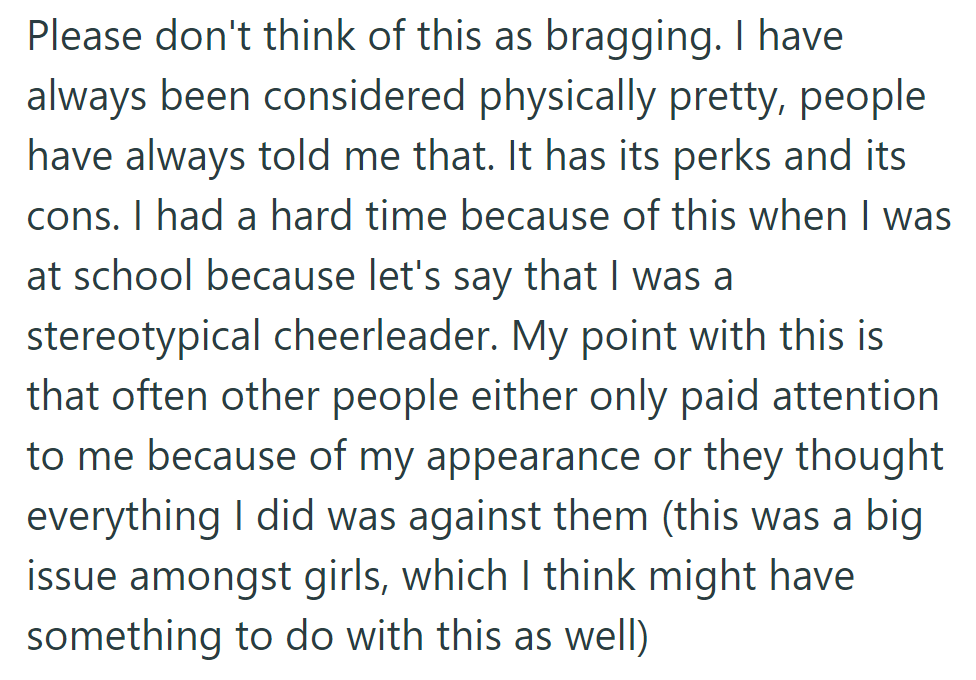The image size is (976, 680).
Task: Click the word "physically" in the paragraph
Action: 562,97
